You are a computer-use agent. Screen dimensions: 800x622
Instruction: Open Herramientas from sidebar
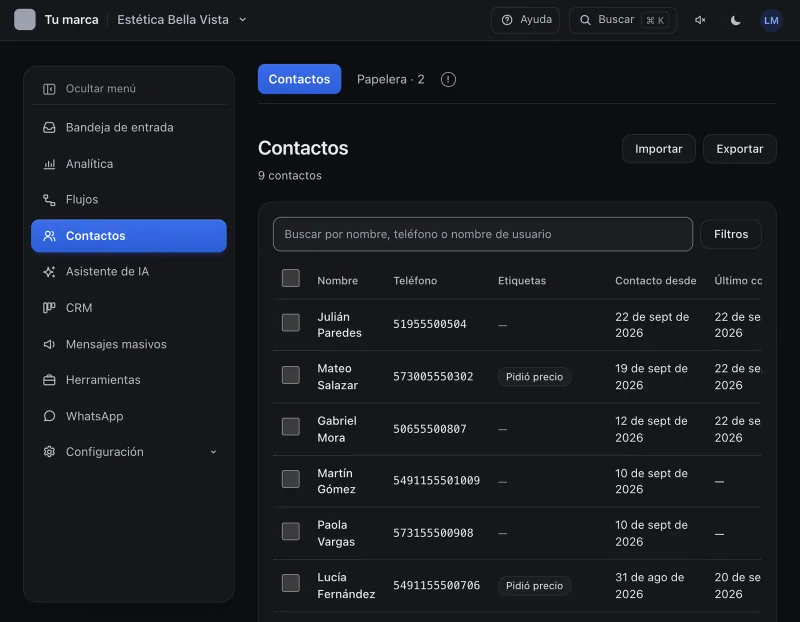pyautogui.click(x=129, y=380)
